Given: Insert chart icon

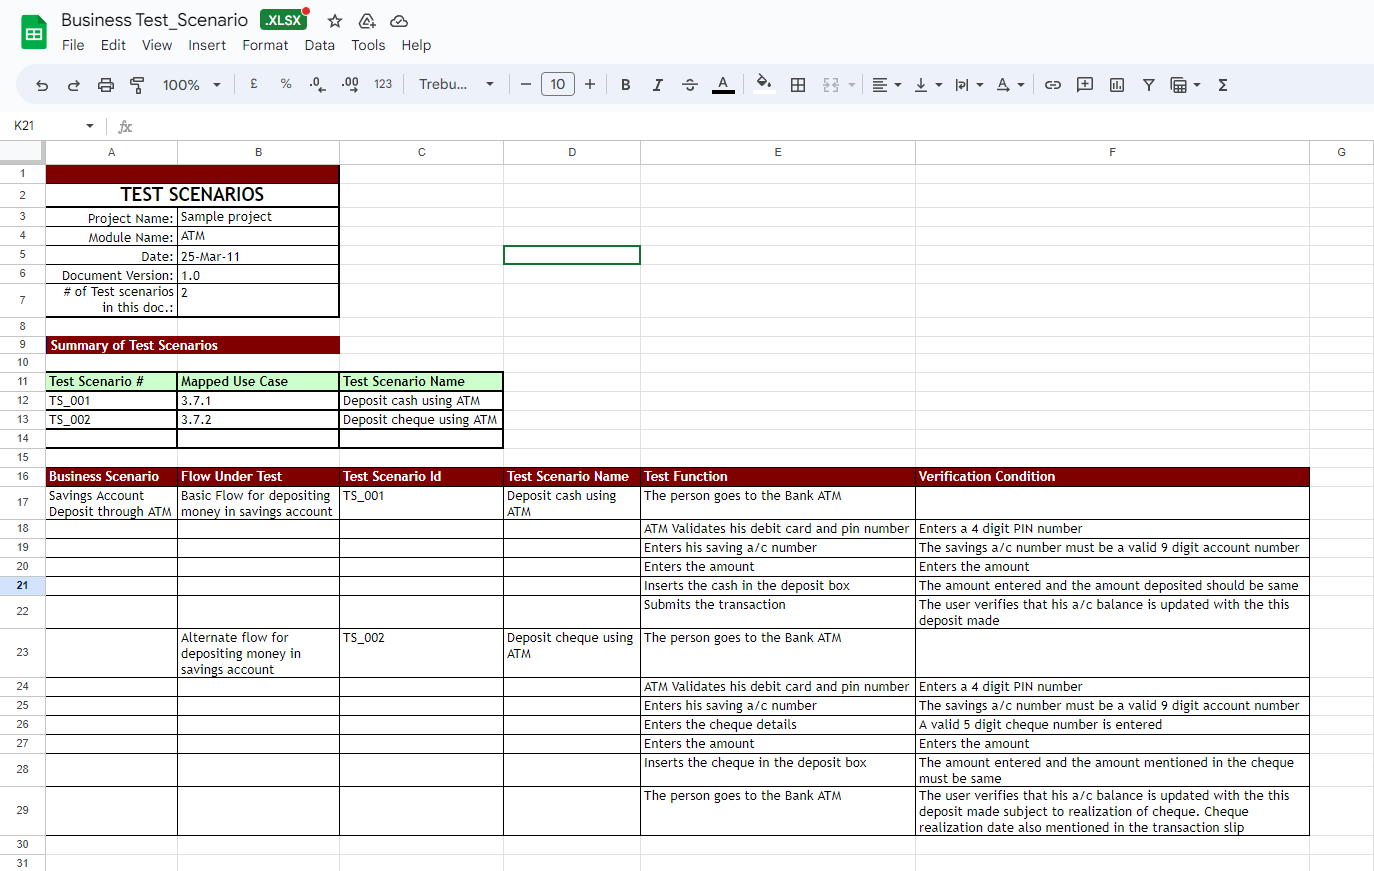Looking at the screenshot, I should click(x=1117, y=85).
